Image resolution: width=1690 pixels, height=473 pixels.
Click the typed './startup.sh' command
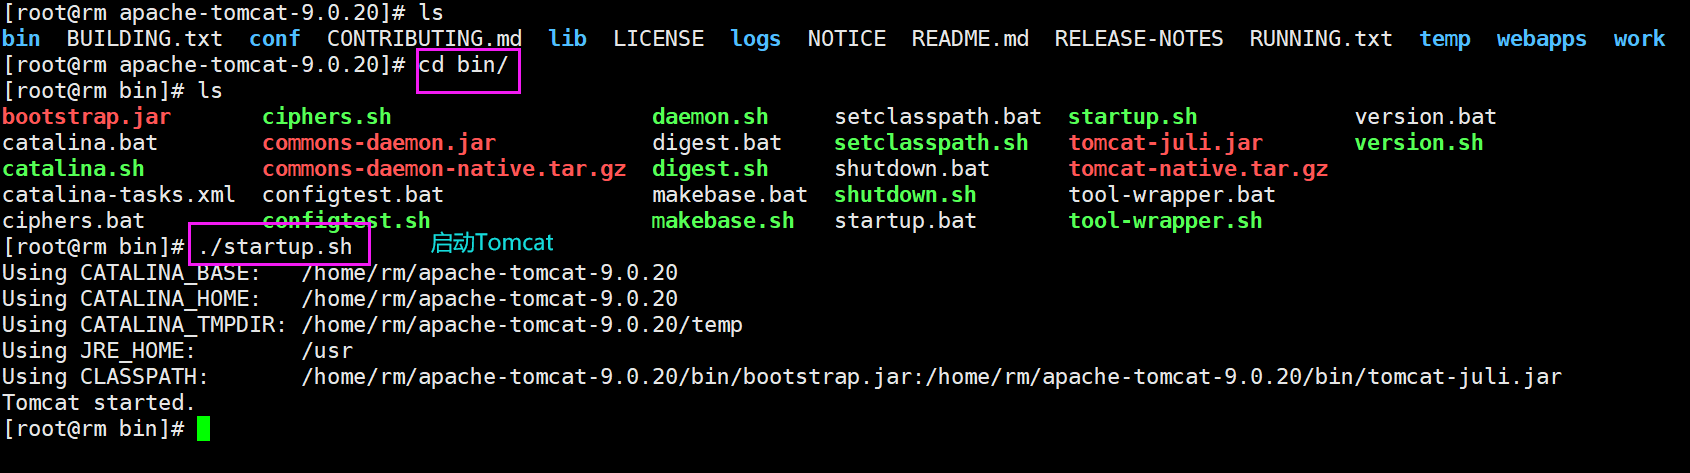[275, 247]
